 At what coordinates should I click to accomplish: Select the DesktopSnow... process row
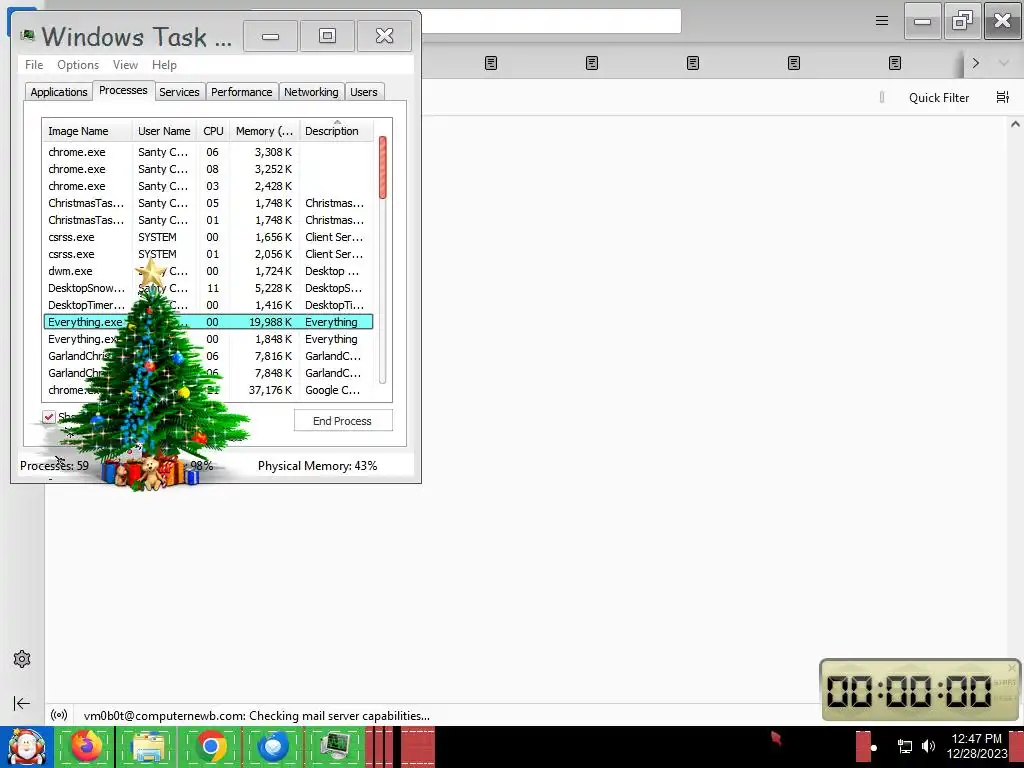point(208,287)
